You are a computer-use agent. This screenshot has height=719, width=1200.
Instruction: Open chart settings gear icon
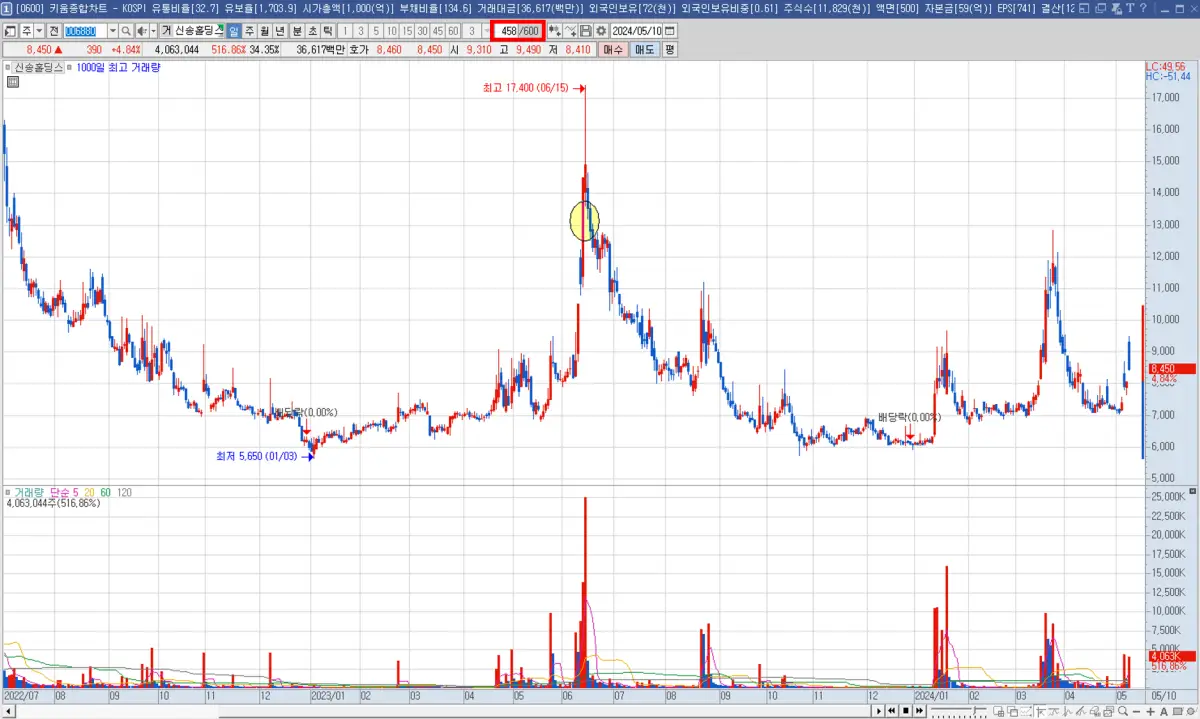pos(601,31)
